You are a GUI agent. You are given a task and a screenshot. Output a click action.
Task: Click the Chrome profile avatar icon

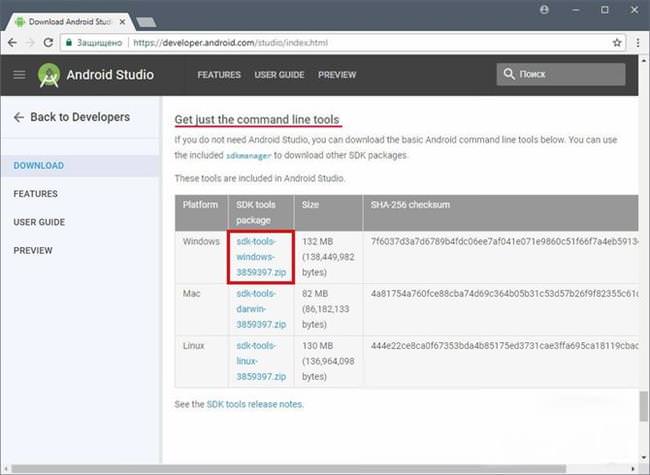click(544, 10)
